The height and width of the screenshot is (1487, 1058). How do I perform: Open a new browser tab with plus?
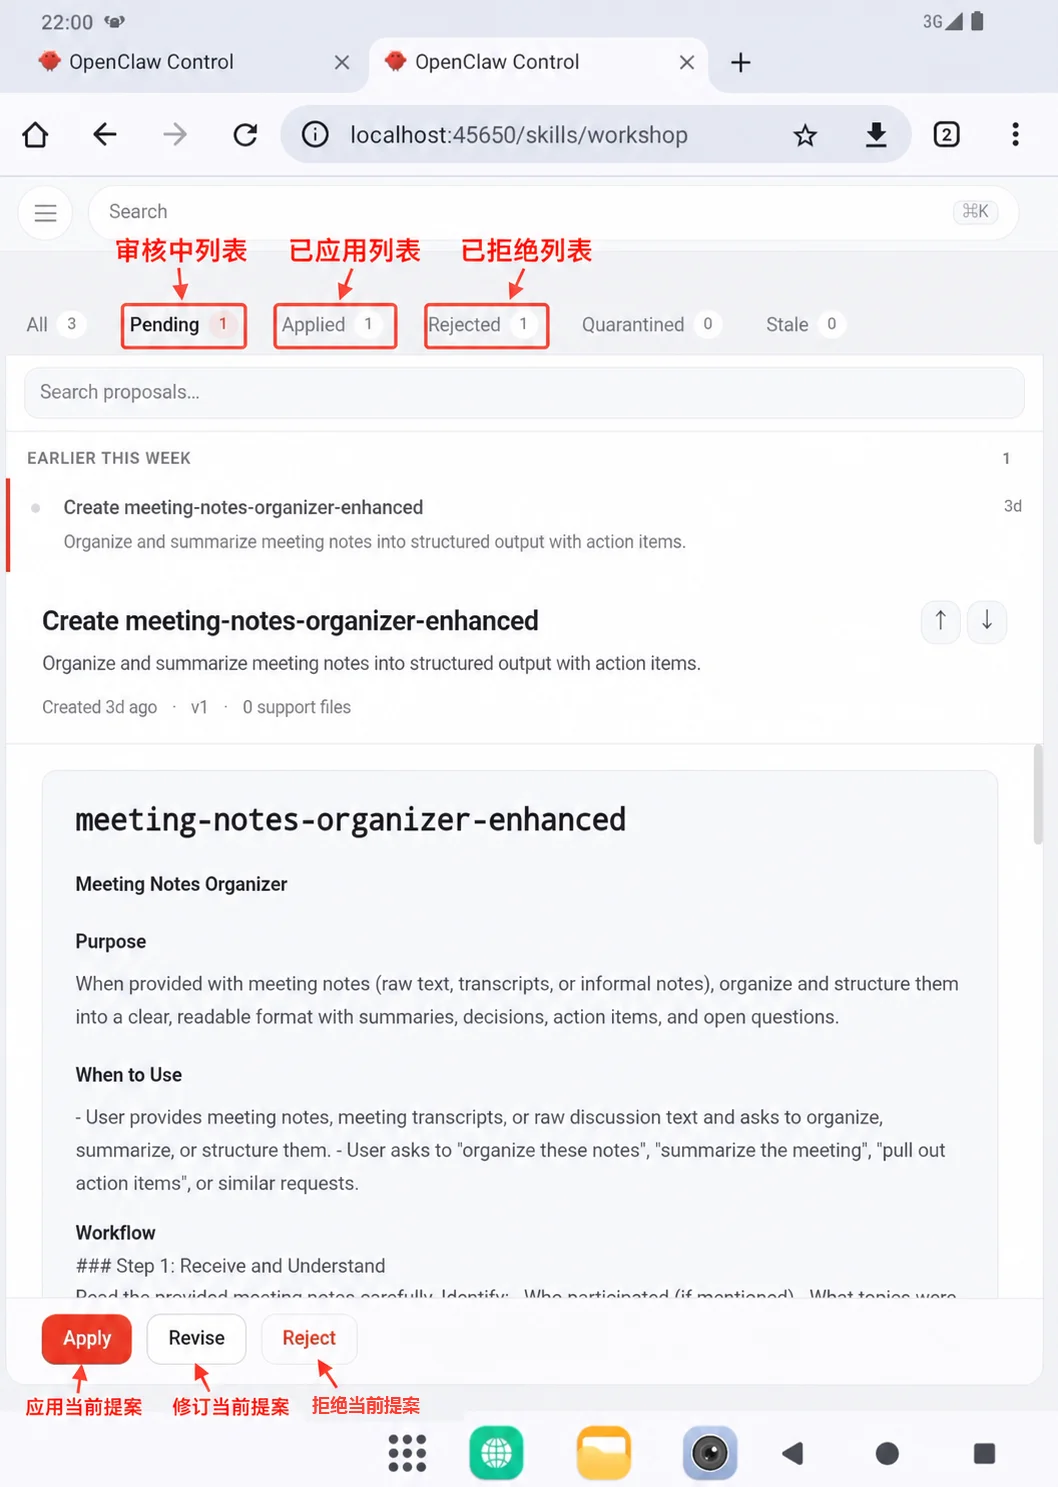740,62
